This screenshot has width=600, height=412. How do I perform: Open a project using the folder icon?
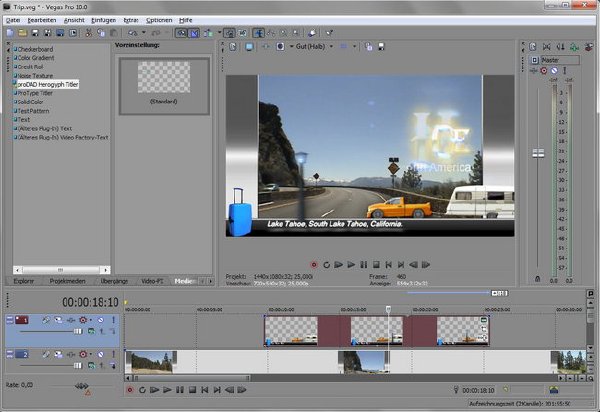pos(23,33)
